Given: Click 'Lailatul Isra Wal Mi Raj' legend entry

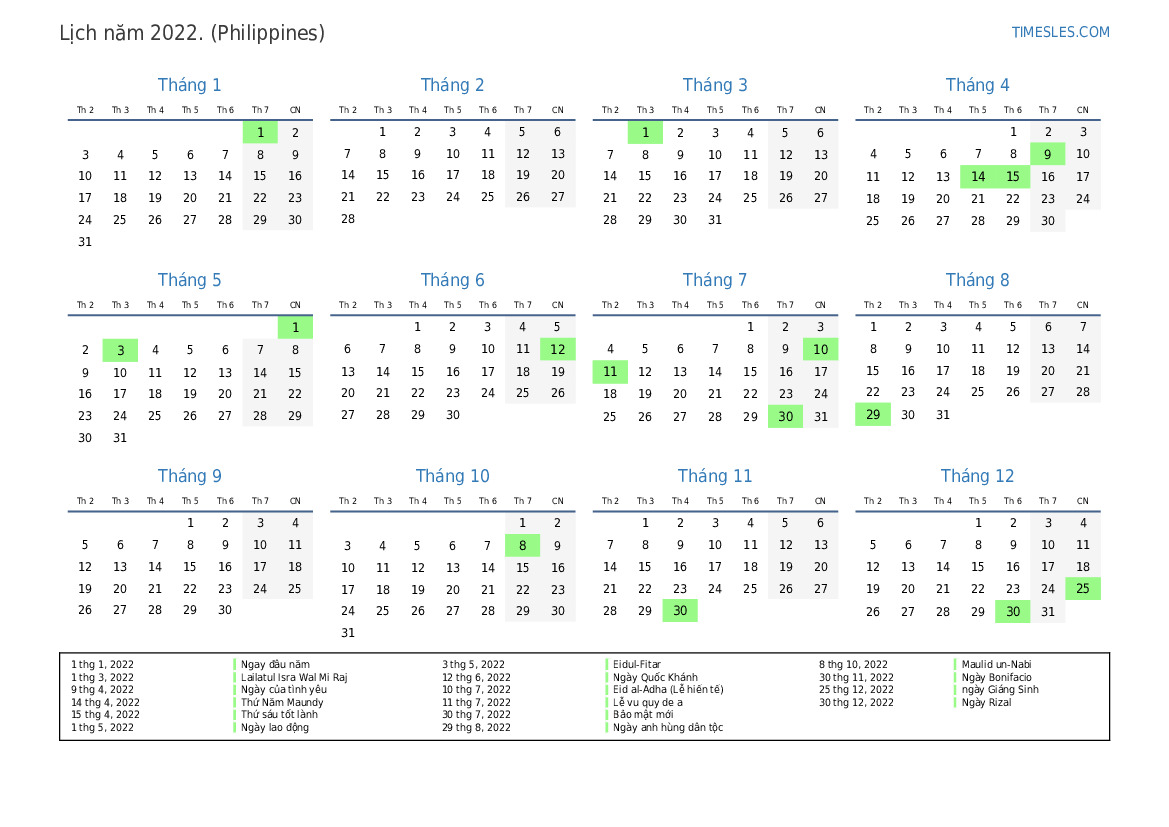Looking at the screenshot, I should pos(294,677).
